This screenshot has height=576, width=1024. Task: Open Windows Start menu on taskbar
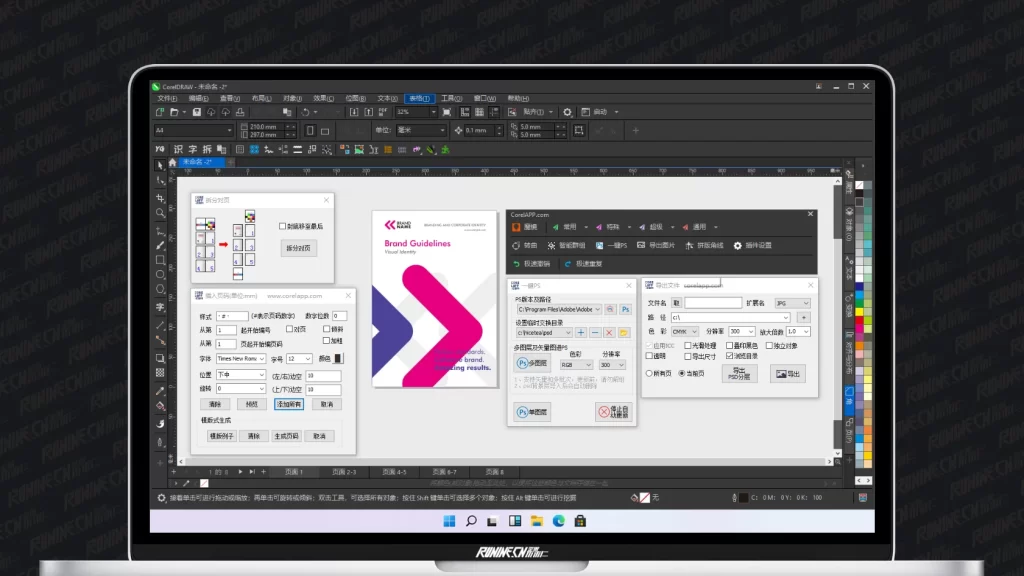coord(448,520)
